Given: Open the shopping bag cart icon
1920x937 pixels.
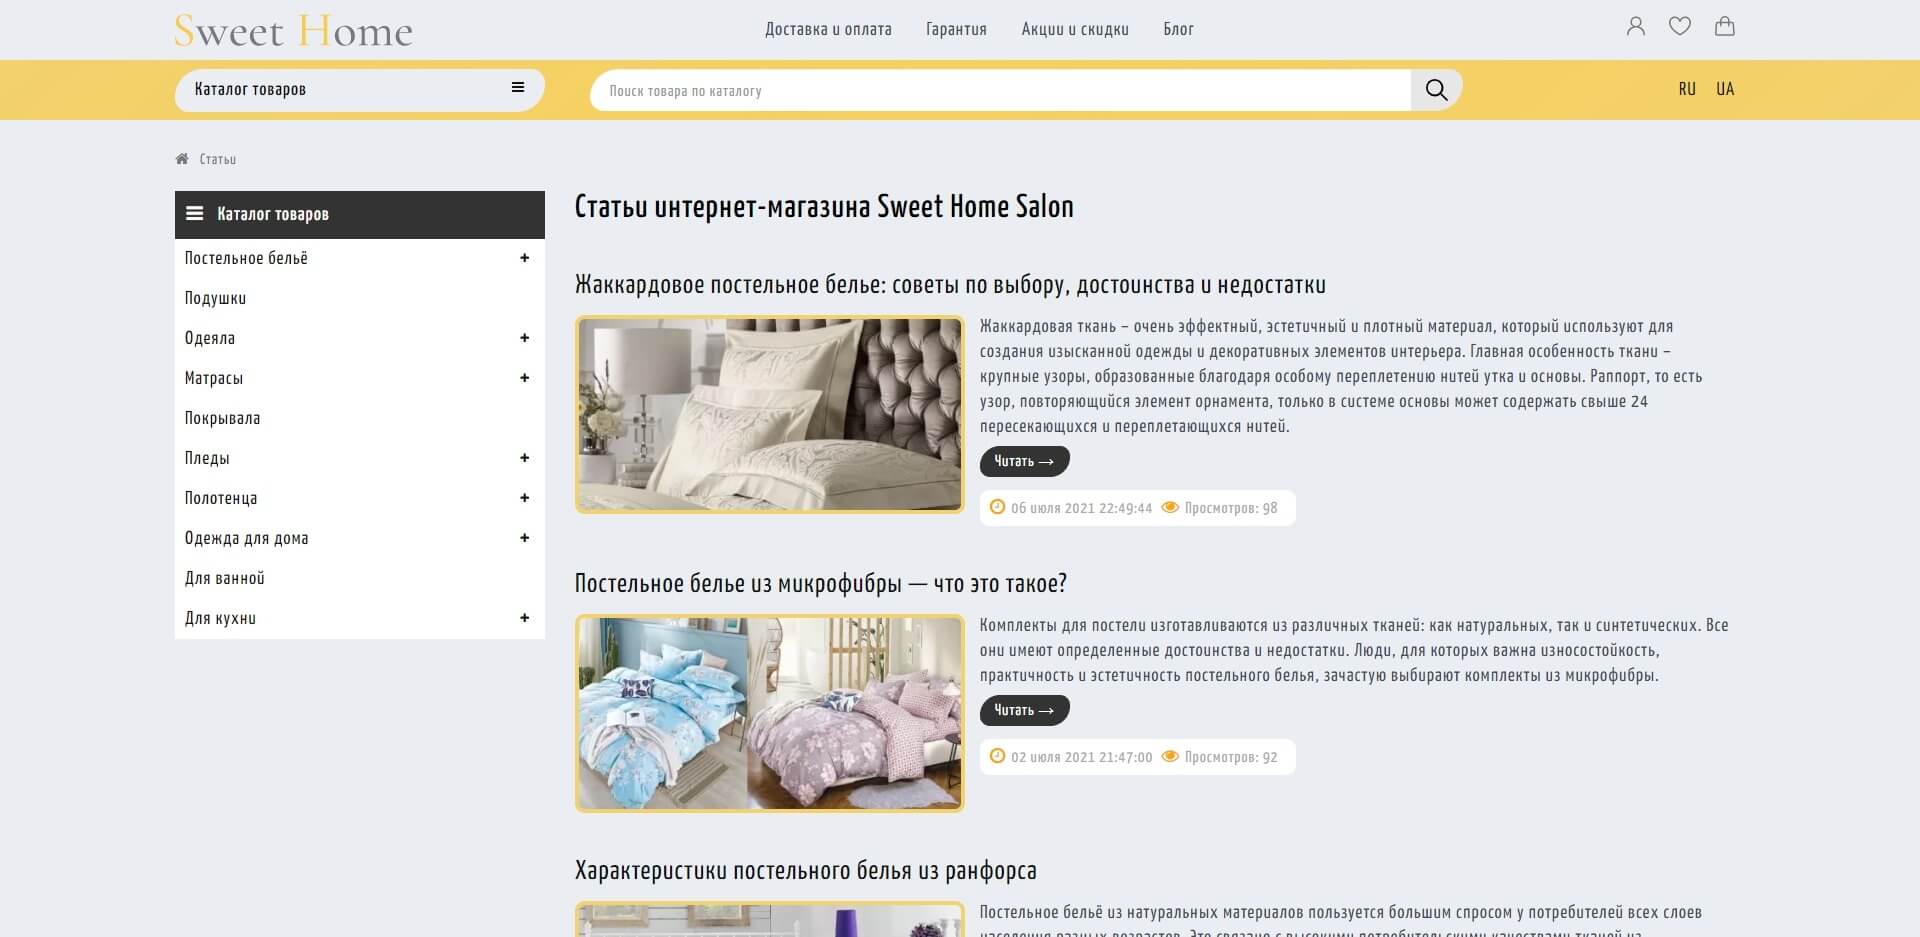Looking at the screenshot, I should [1725, 27].
